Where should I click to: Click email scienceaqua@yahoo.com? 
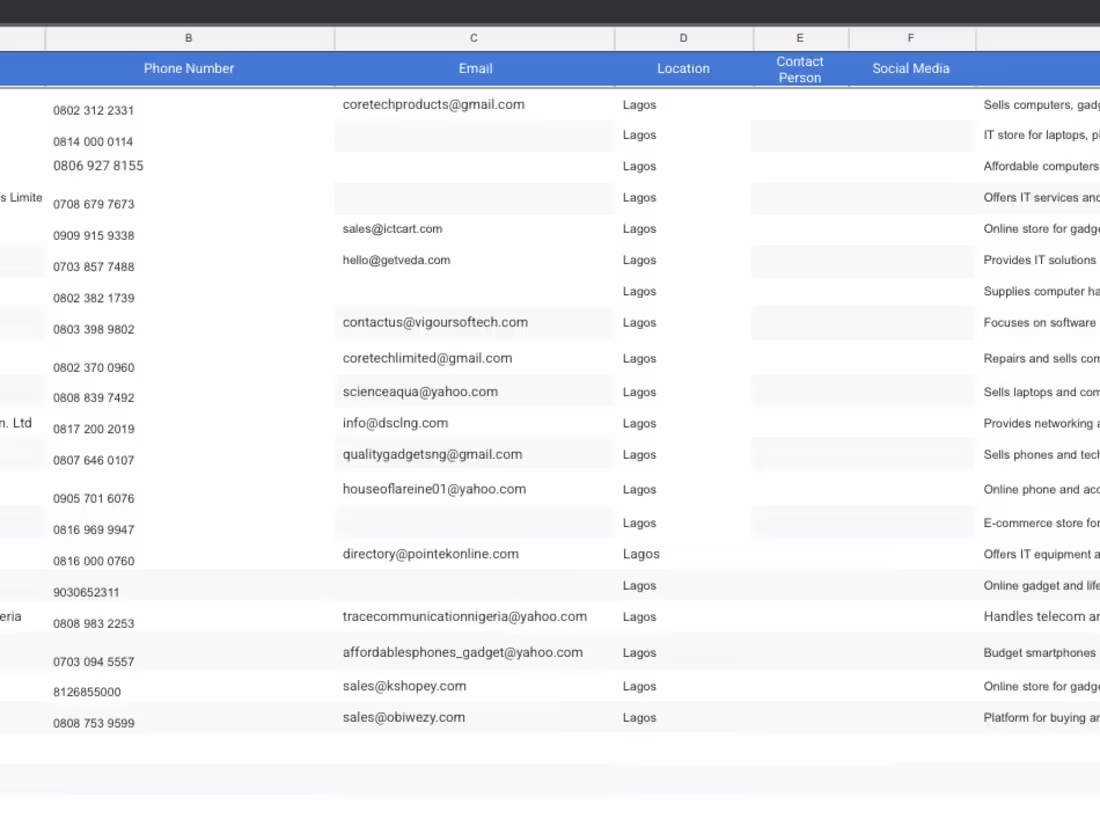pos(420,392)
